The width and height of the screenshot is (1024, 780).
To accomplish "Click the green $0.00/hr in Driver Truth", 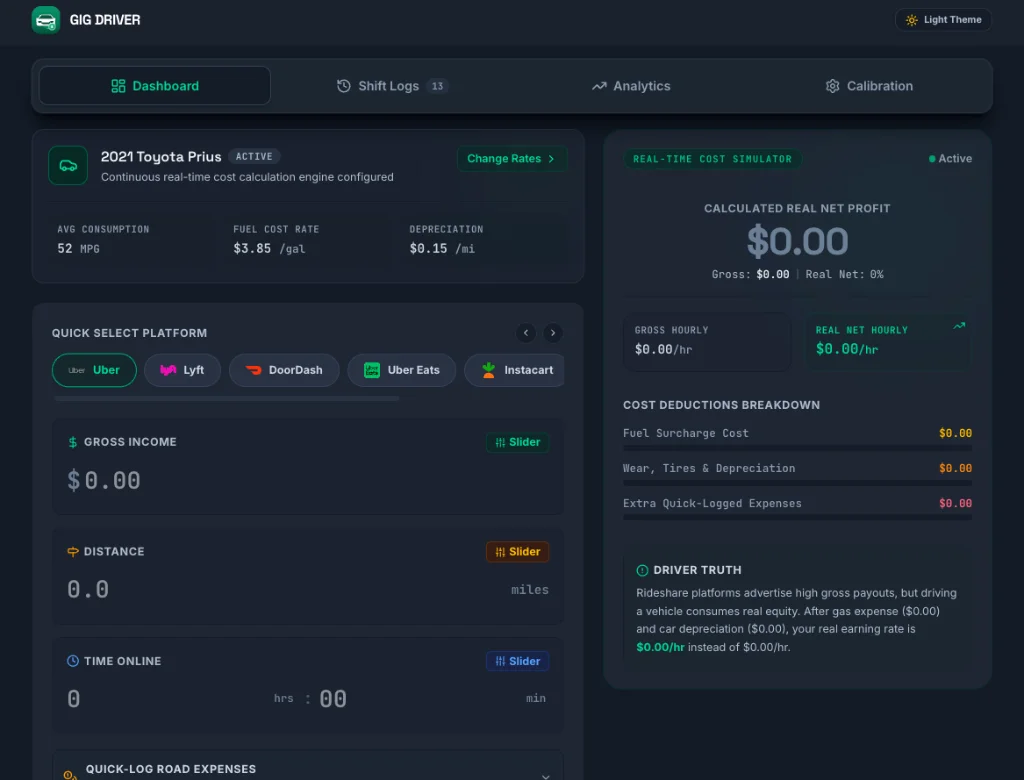I will pos(660,647).
